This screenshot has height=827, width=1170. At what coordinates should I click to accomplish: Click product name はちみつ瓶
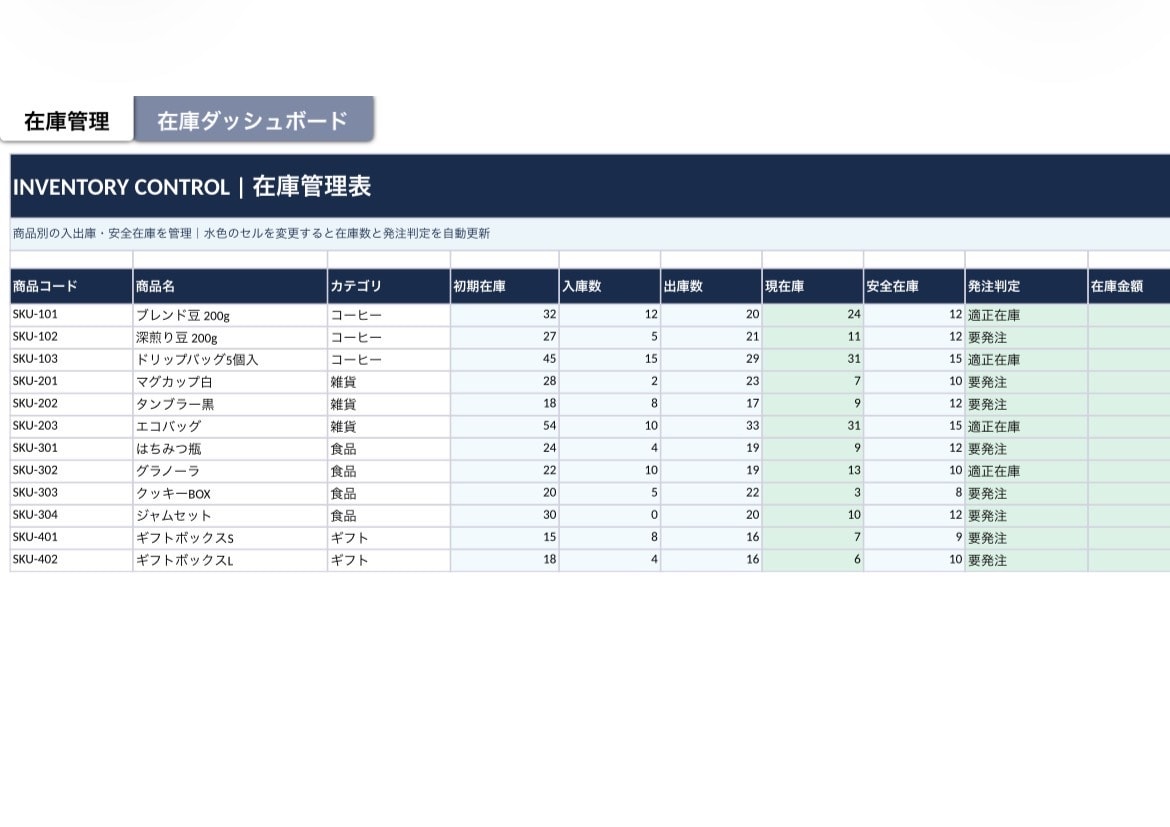(x=230, y=449)
